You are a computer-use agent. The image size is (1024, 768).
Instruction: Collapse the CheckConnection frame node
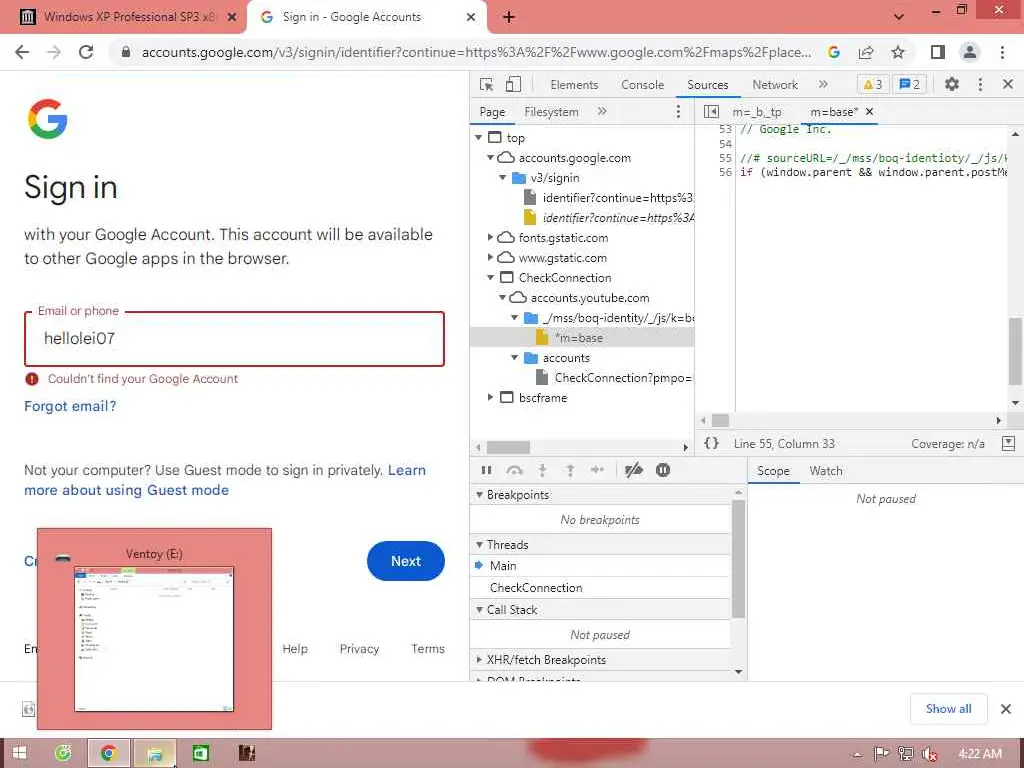490,278
